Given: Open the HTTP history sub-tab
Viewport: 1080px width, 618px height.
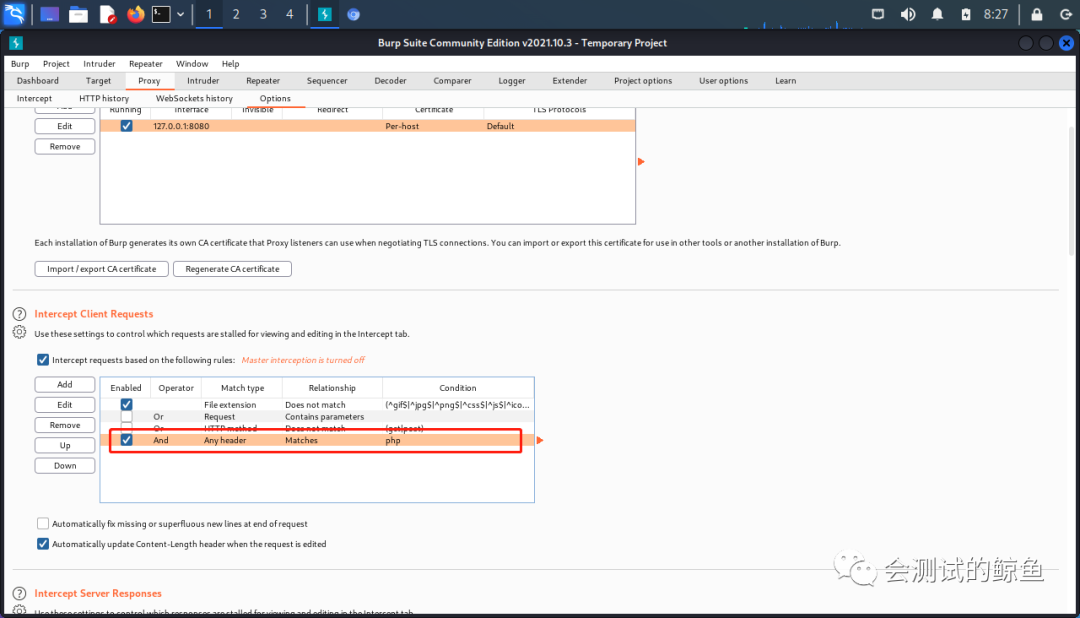Looking at the screenshot, I should point(104,99).
